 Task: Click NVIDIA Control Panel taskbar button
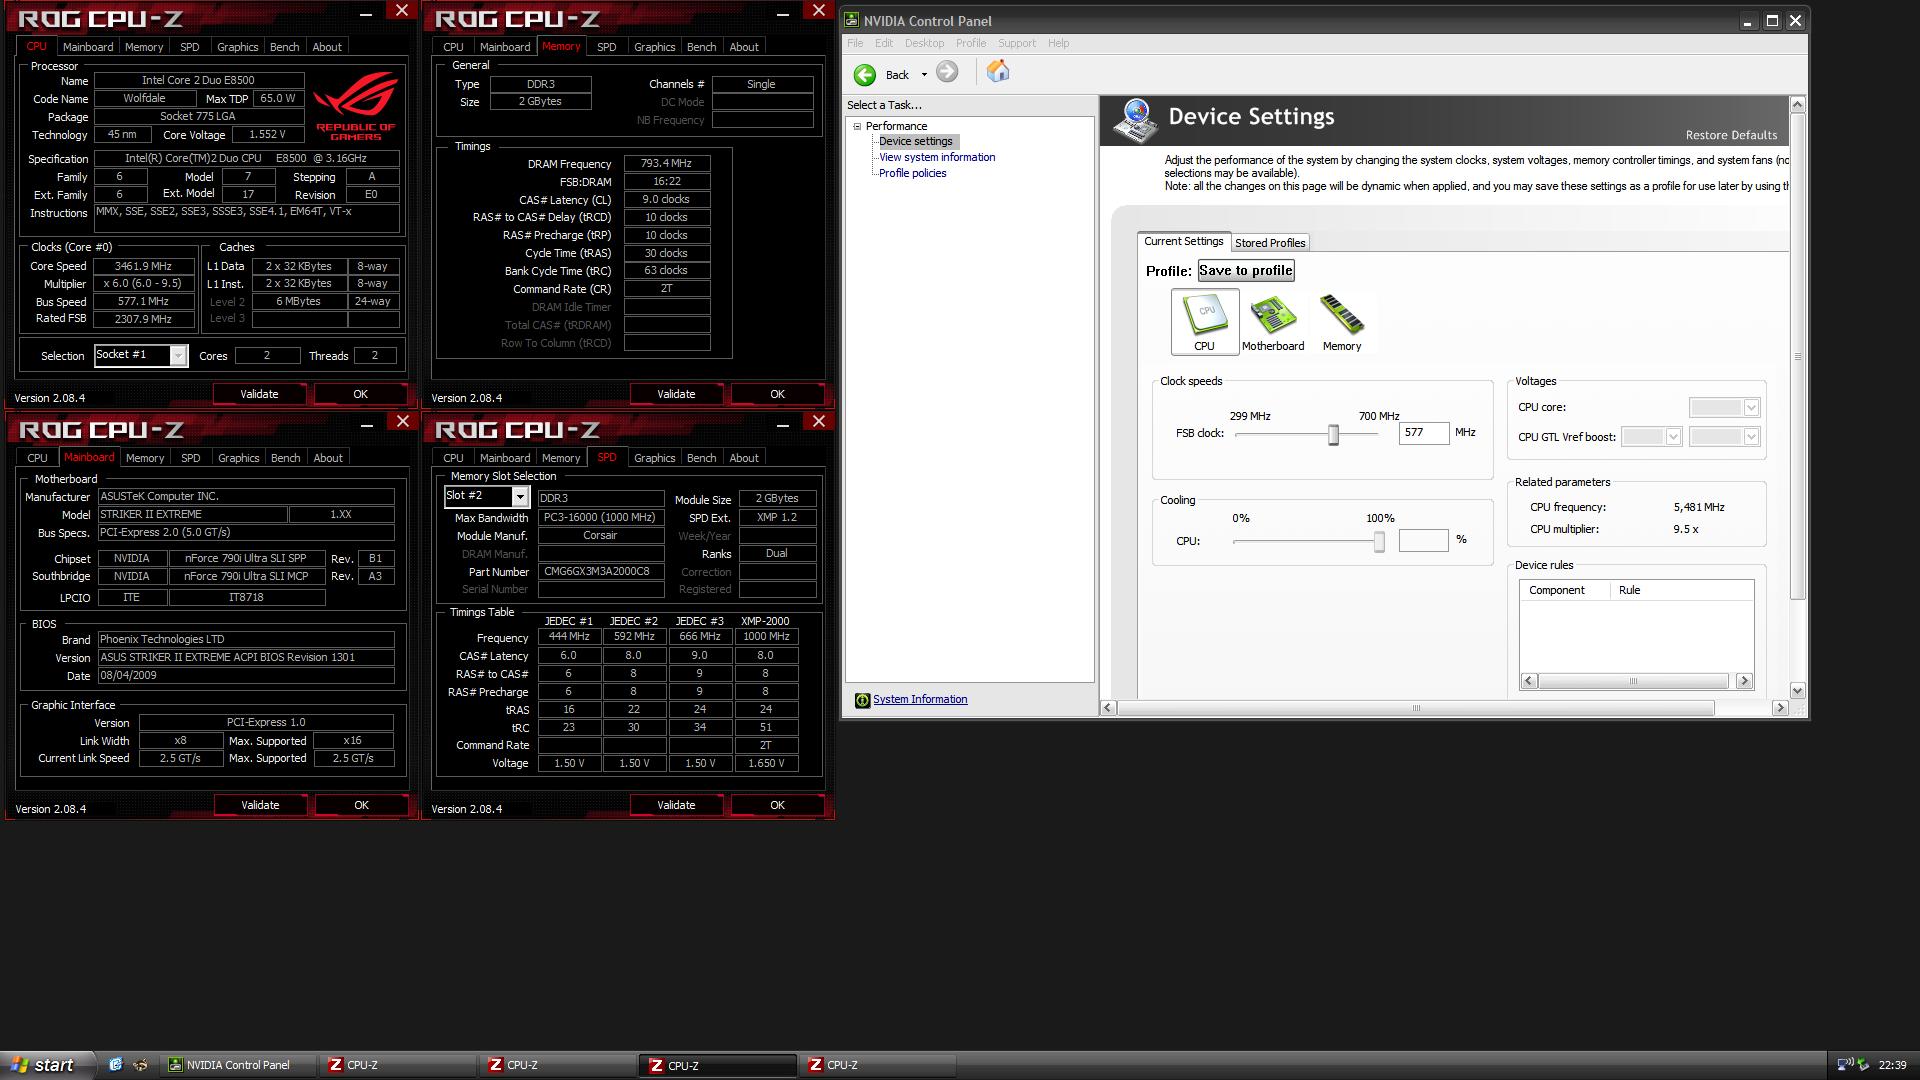pyautogui.click(x=239, y=1065)
